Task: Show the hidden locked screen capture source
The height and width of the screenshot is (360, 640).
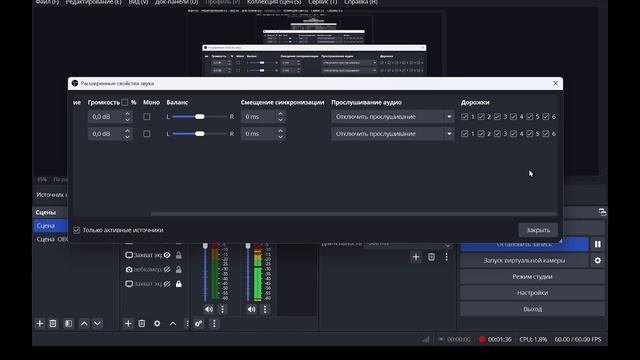Action: coord(167,284)
